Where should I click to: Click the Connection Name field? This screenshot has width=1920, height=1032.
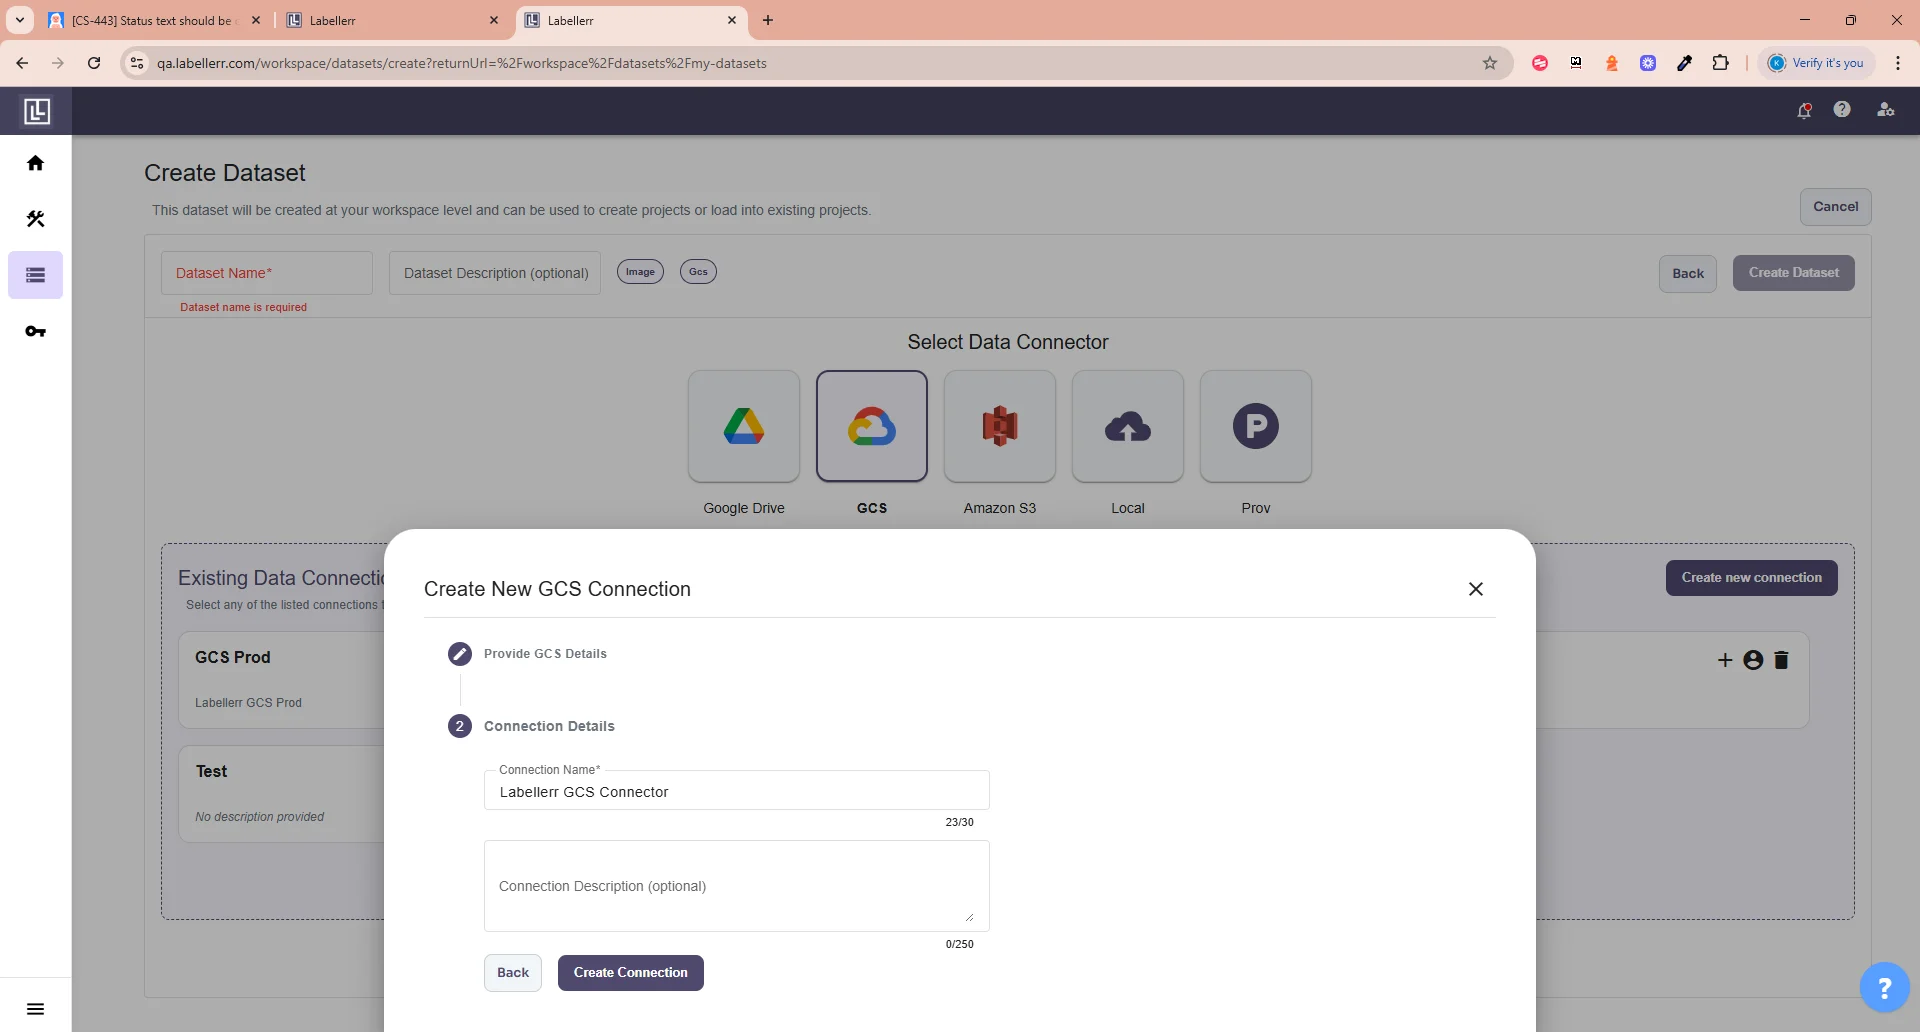737,791
